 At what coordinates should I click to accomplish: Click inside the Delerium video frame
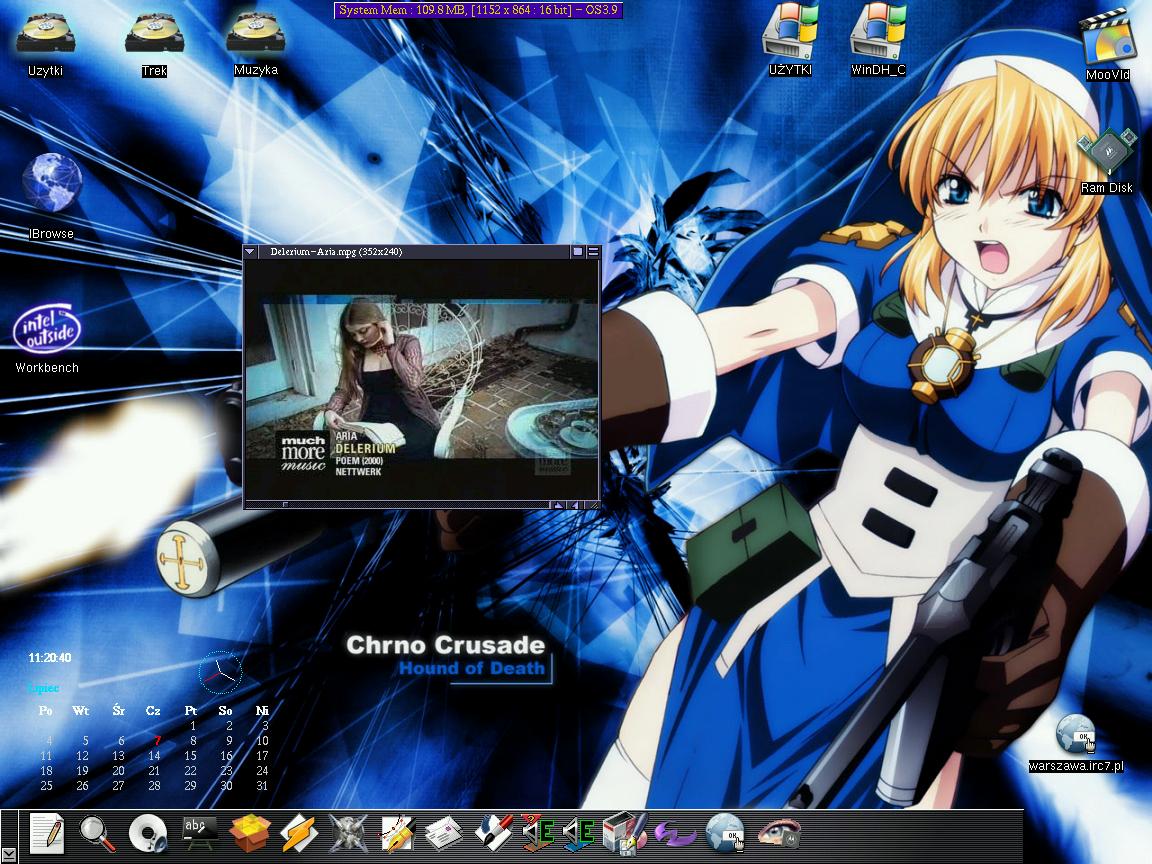pos(422,379)
